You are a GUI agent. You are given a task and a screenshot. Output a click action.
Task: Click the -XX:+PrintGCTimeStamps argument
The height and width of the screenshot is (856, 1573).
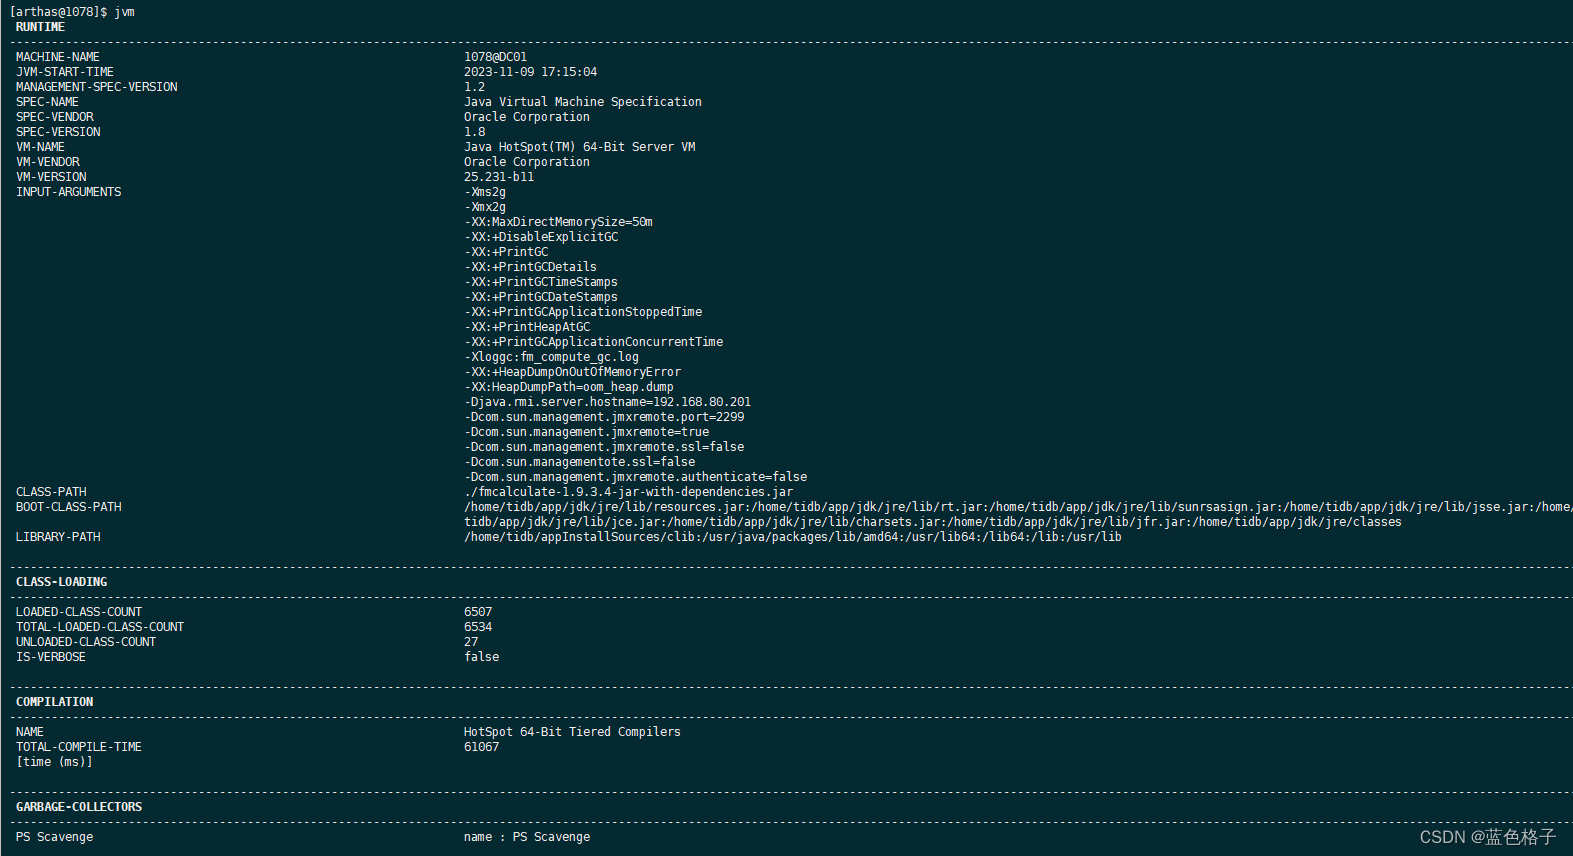pyautogui.click(x=541, y=282)
